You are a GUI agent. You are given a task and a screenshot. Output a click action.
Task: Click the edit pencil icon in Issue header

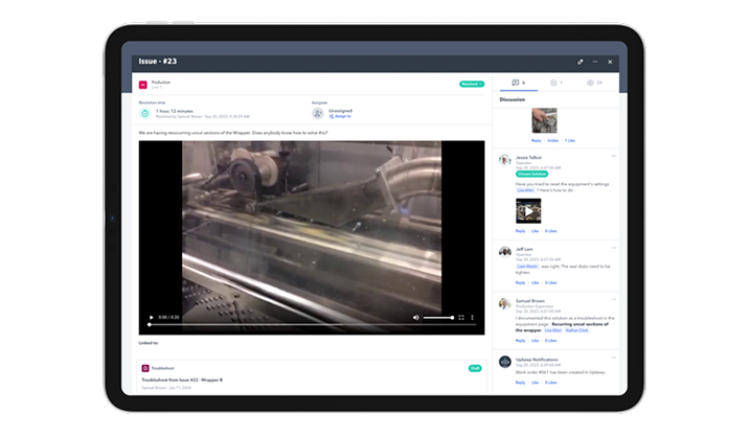[580, 62]
